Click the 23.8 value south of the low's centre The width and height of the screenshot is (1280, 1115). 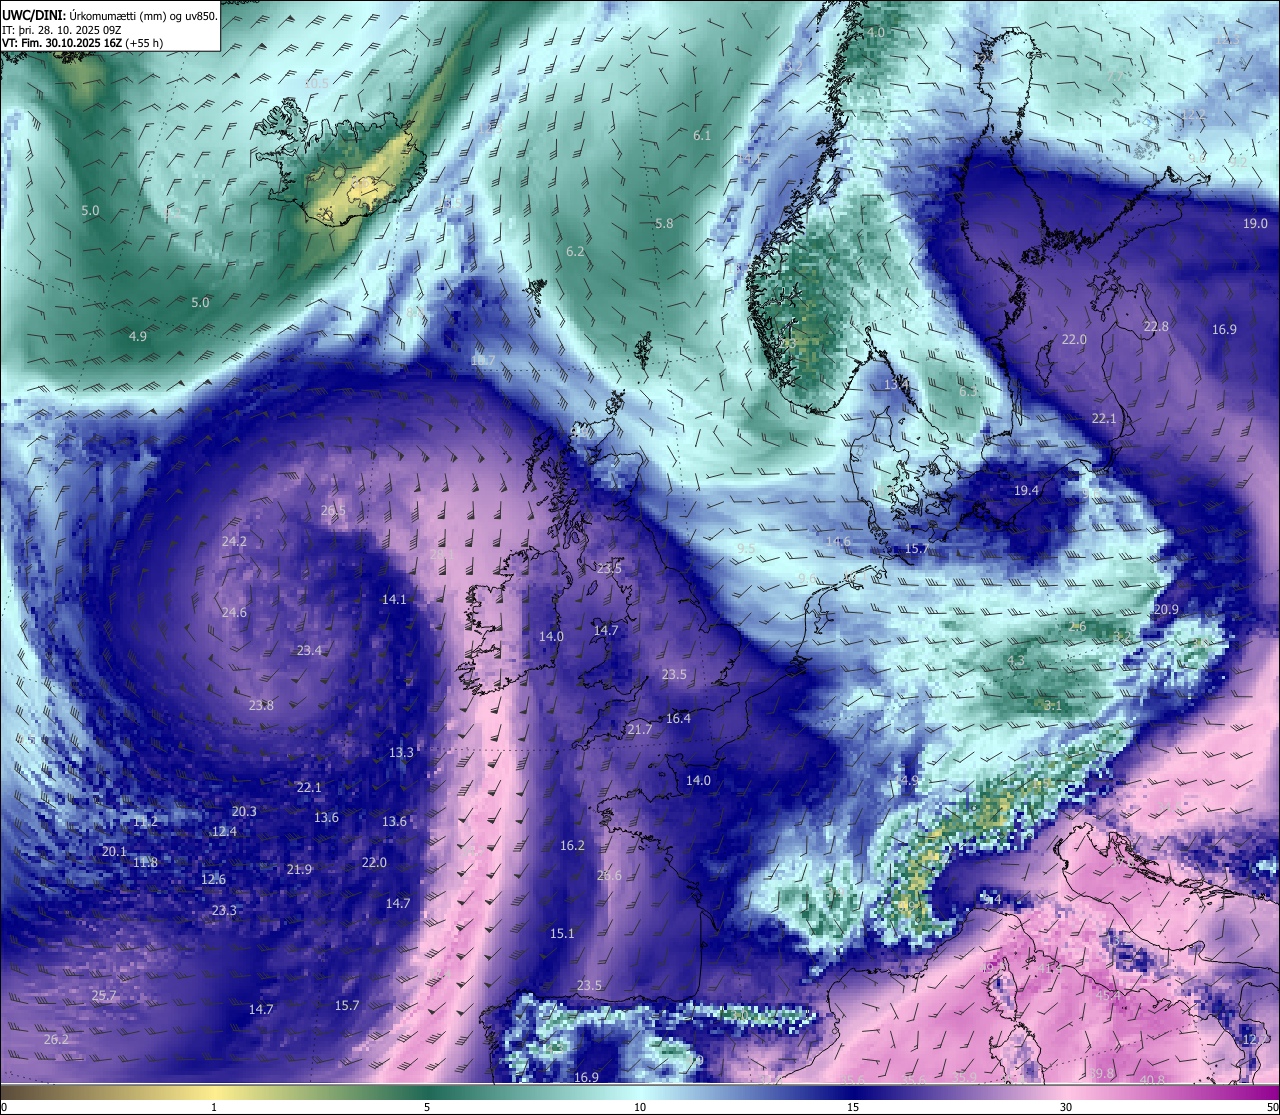pos(261,706)
